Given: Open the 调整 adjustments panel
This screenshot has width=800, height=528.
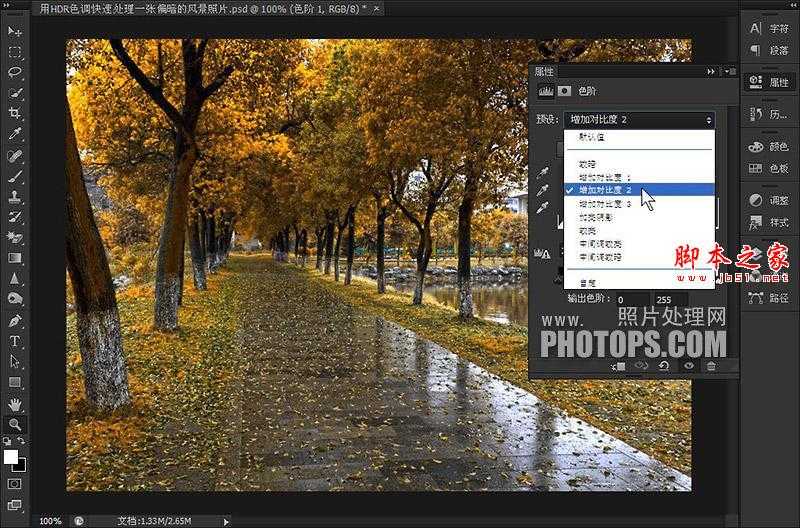Looking at the screenshot, I should 769,200.
